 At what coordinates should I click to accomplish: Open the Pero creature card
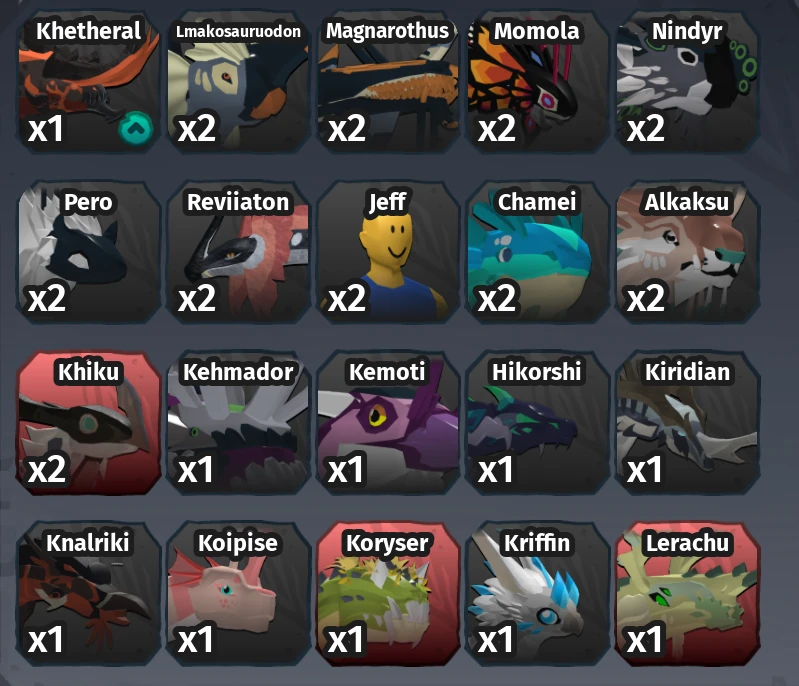(x=88, y=252)
